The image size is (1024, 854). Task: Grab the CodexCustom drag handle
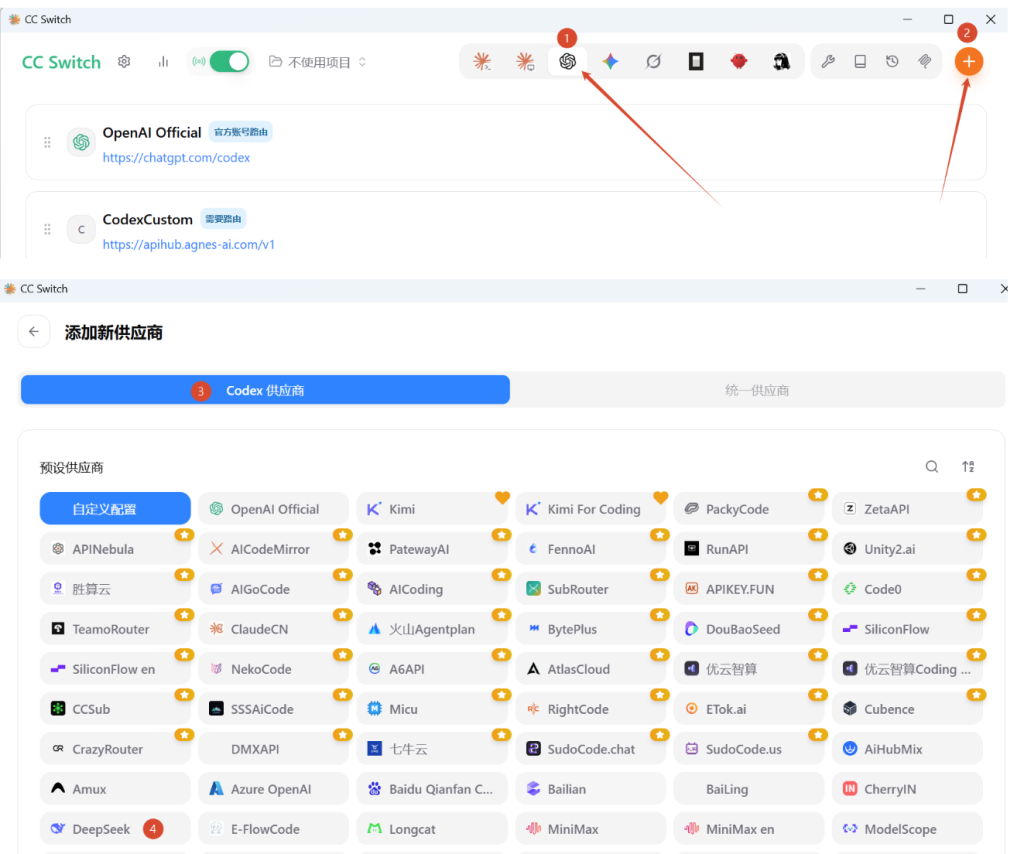click(47, 229)
